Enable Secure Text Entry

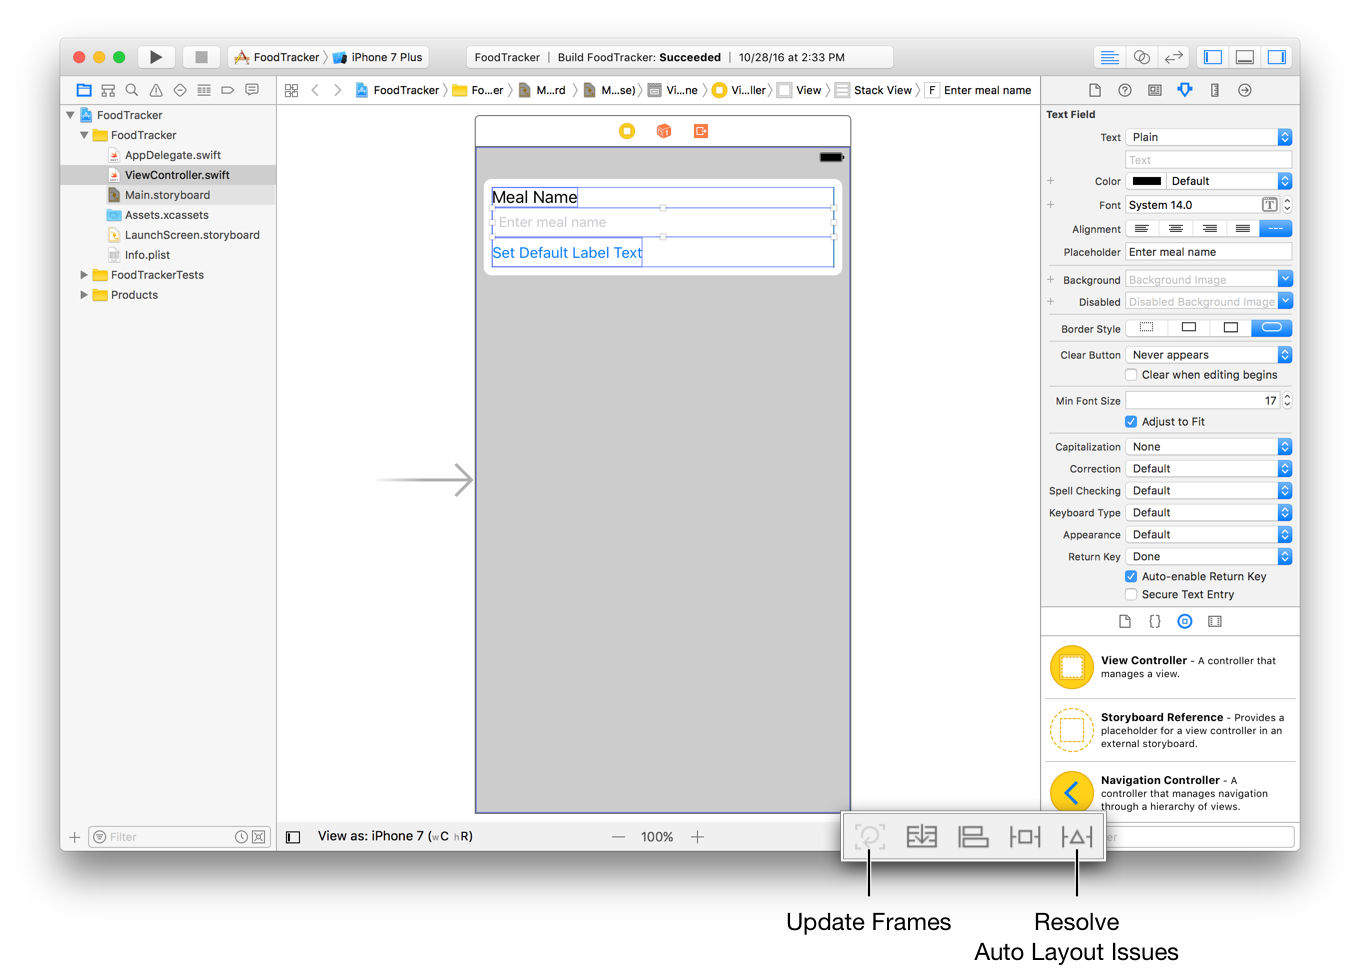[x=1131, y=595]
